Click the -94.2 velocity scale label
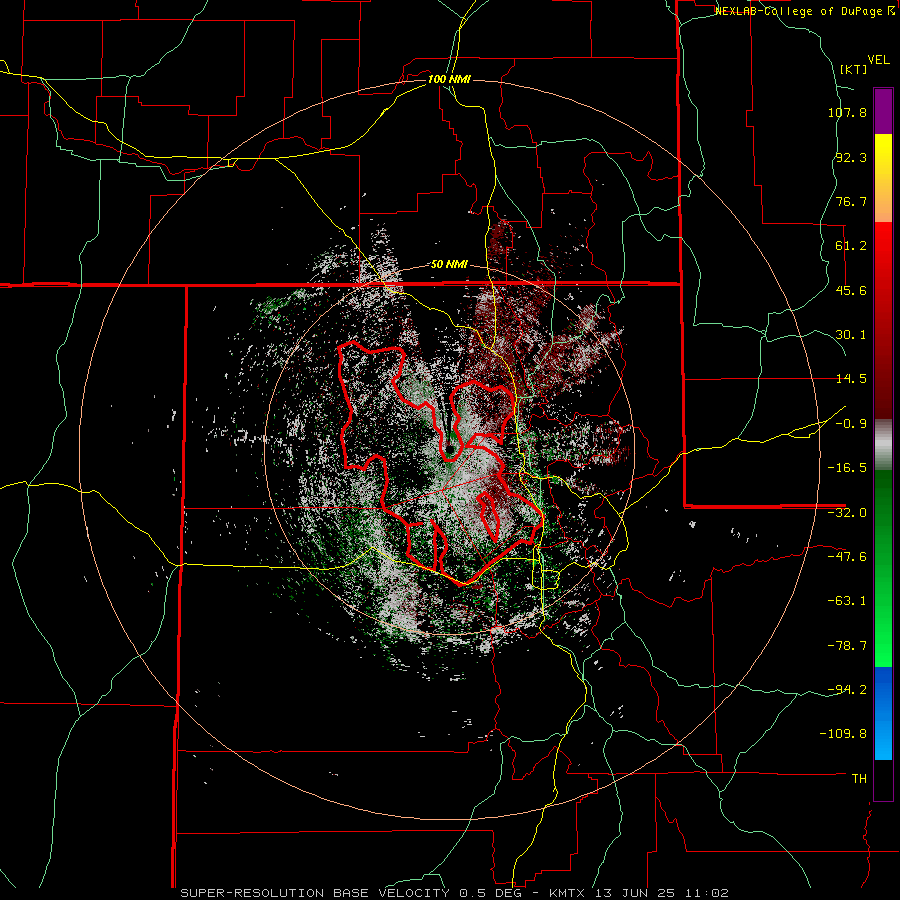900x900 pixels. [x=847, y=689]
